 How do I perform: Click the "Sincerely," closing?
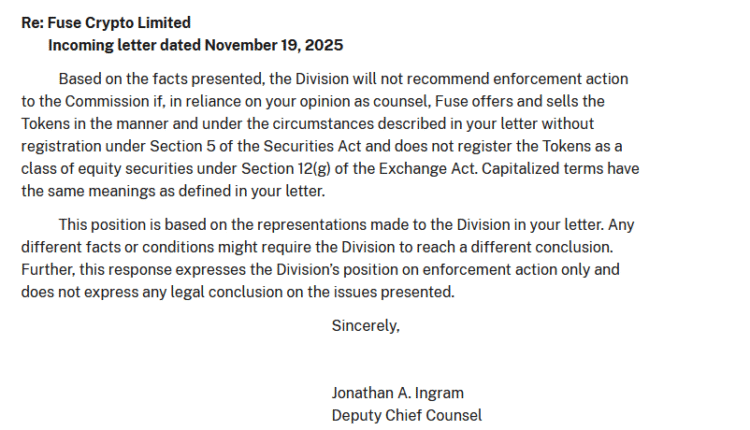(x=365, y=326)
